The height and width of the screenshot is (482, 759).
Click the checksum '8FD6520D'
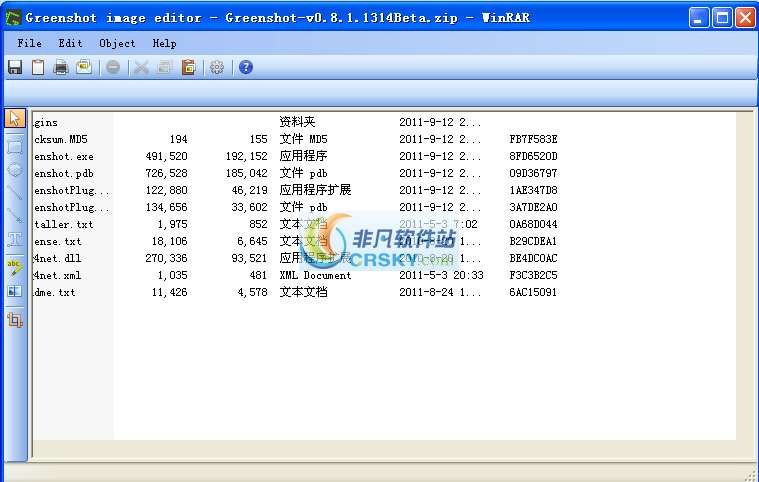pyautogui.click(x=533, y=156)
